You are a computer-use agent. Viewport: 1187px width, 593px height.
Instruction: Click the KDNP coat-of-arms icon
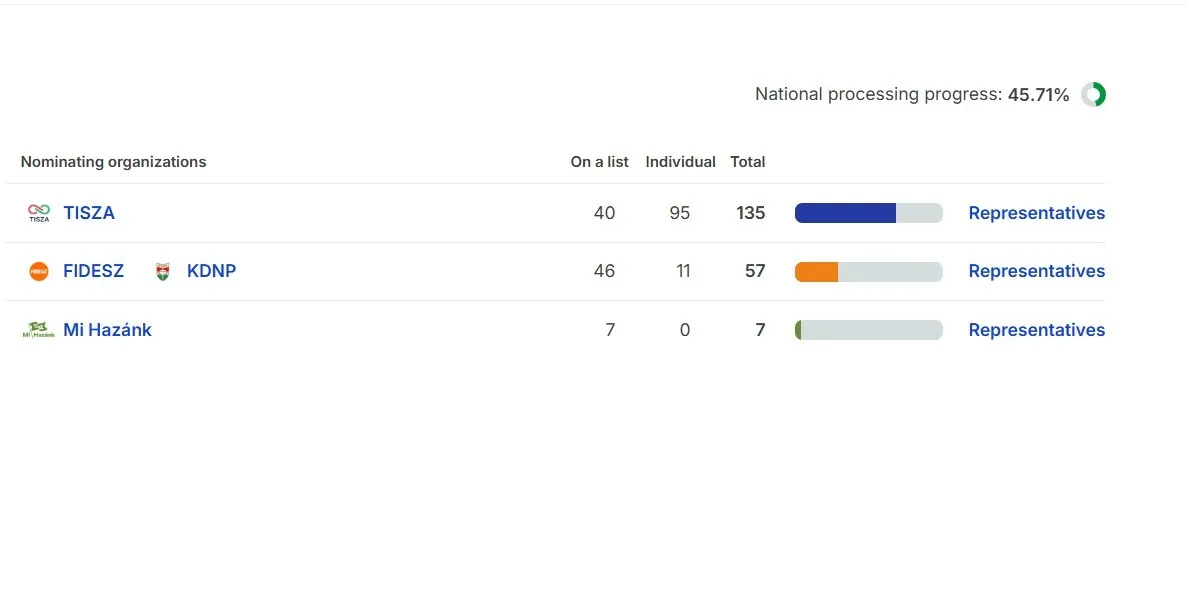(163, 271)
